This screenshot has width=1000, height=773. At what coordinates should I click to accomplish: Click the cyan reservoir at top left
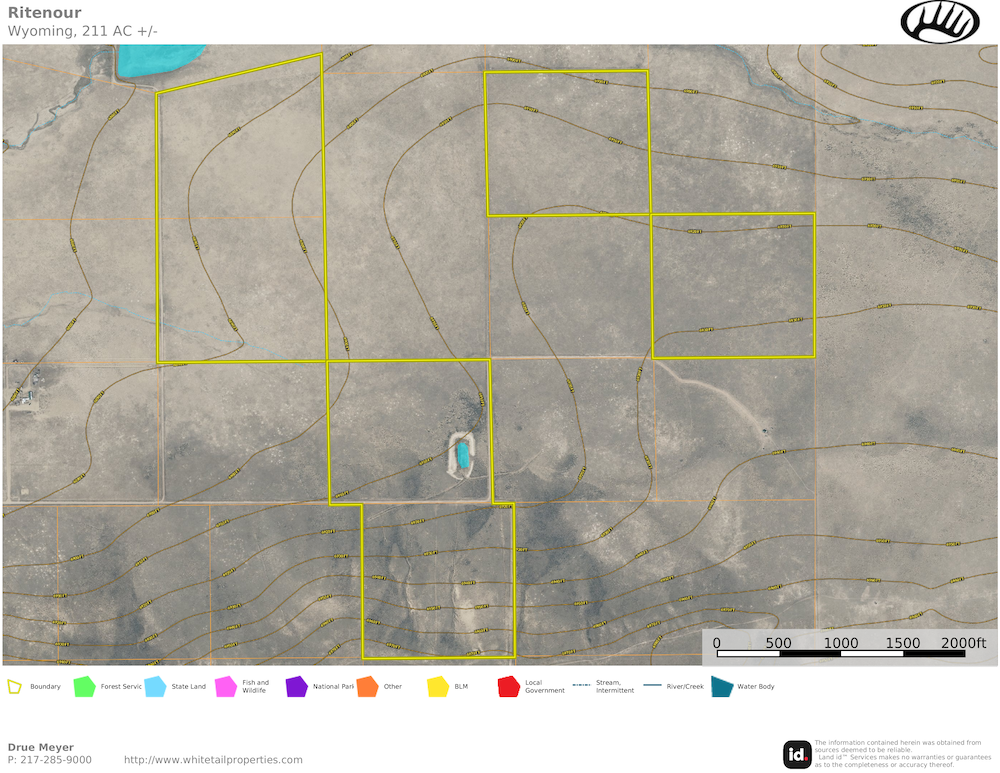(160, 61)
